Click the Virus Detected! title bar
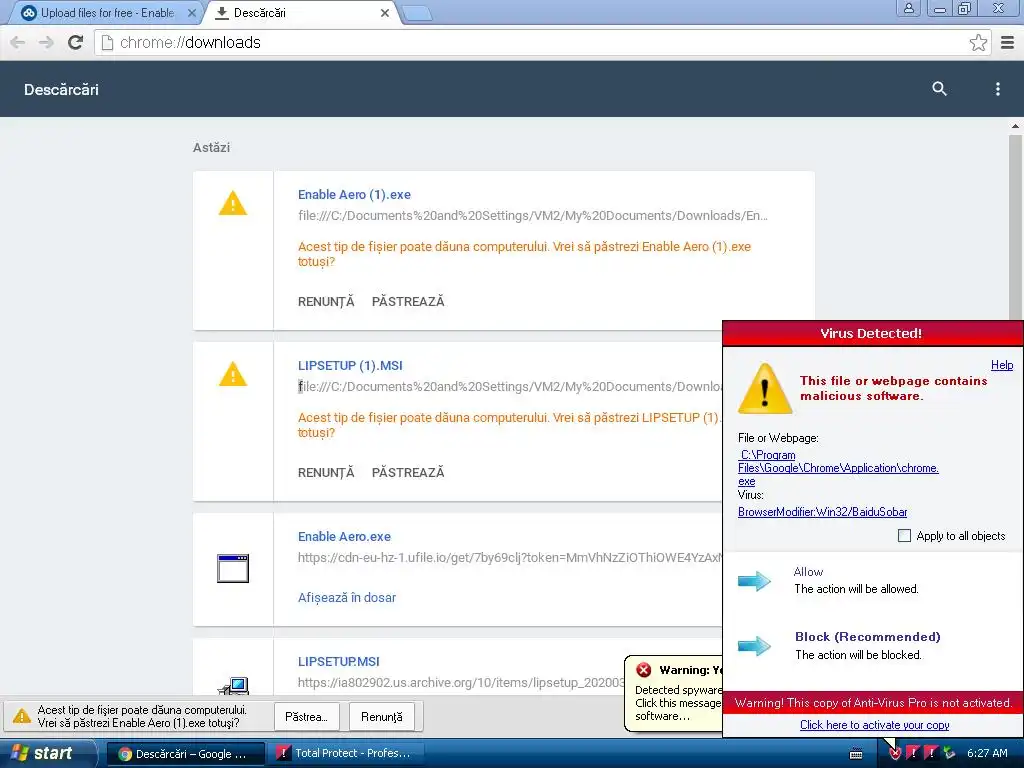The height and width of the screenshot is (768, 1024). [x=872, y=333]
